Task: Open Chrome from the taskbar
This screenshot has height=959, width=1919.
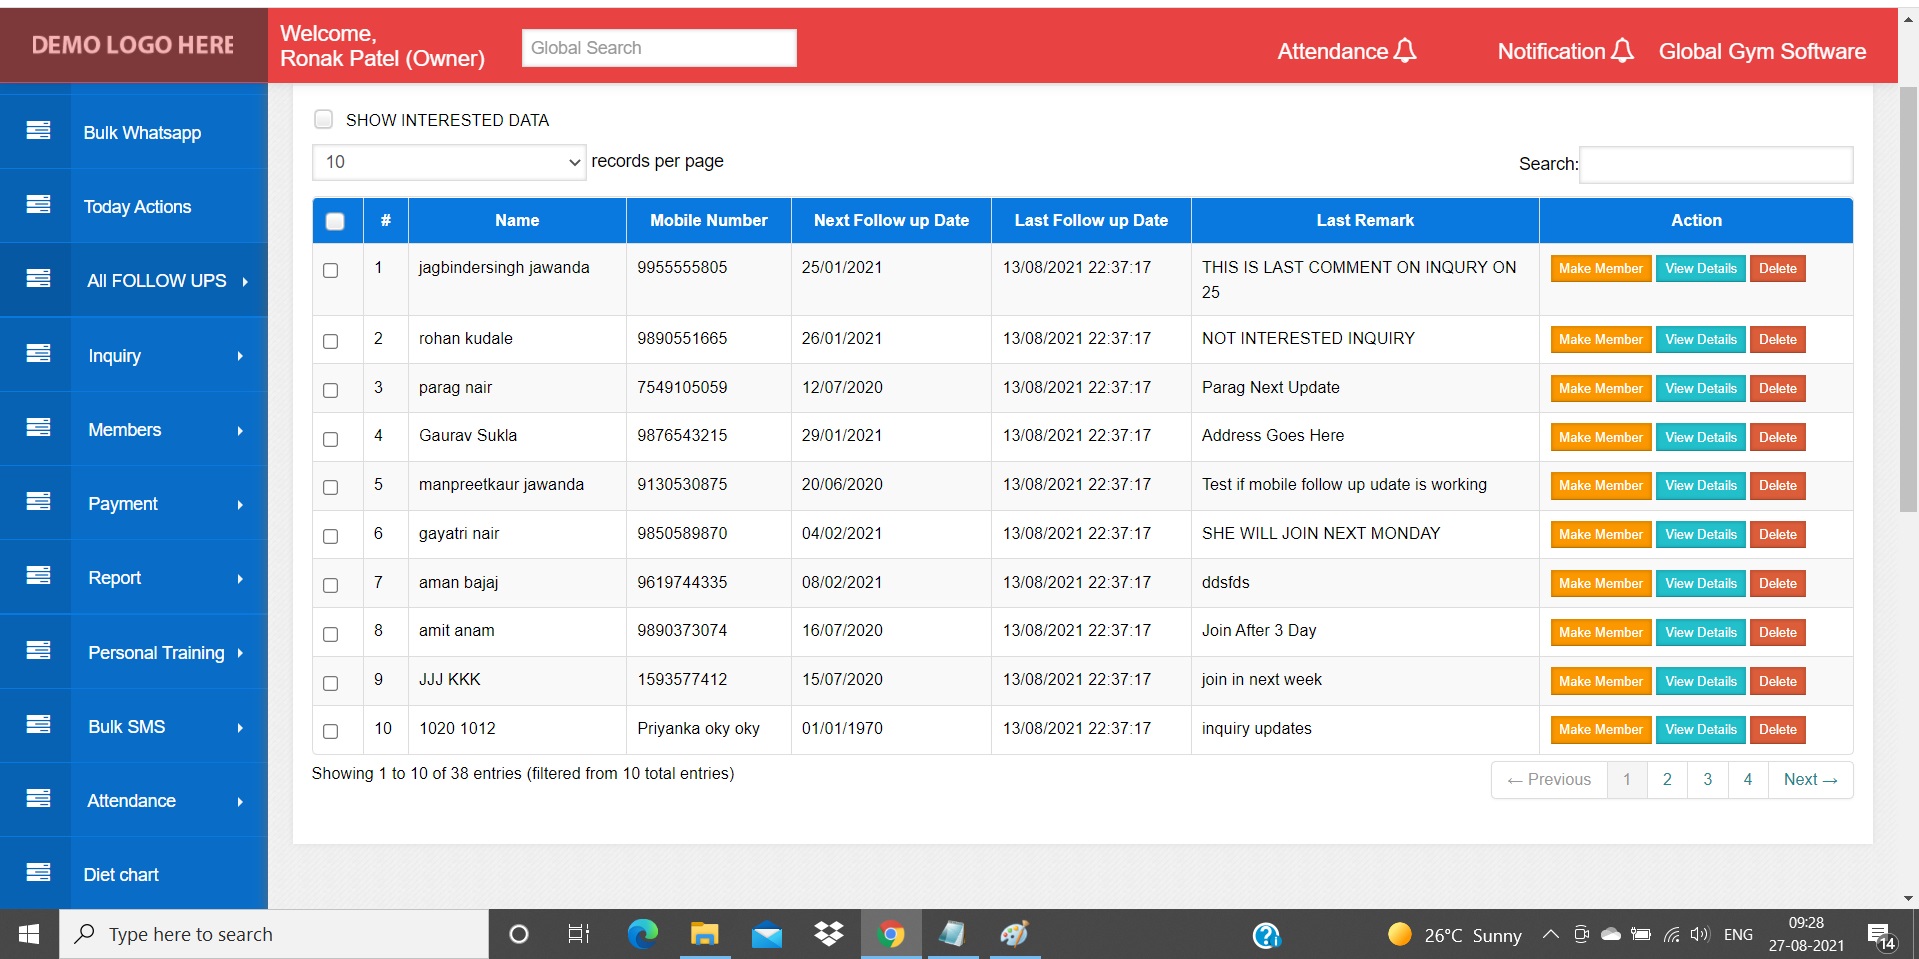Action: click(889, 934)
